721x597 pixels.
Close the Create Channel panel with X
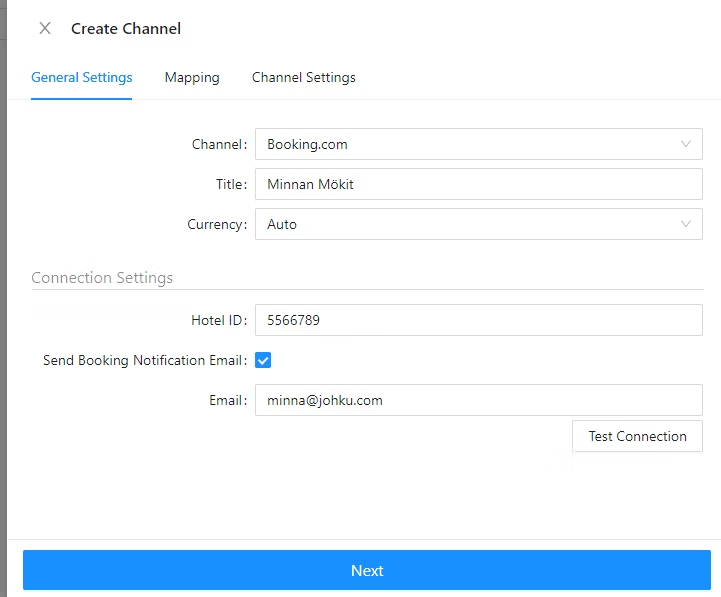(x=45, y=29)
